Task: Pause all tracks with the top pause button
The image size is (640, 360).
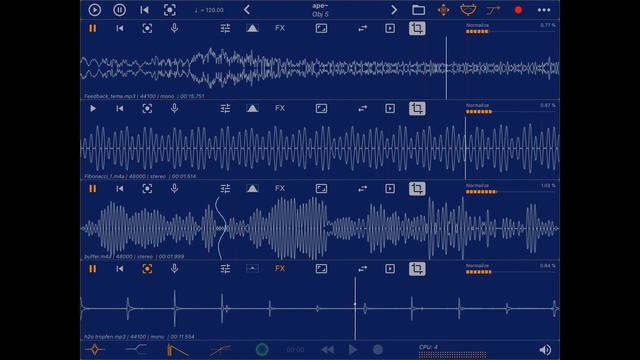Action: pos(120,10)
